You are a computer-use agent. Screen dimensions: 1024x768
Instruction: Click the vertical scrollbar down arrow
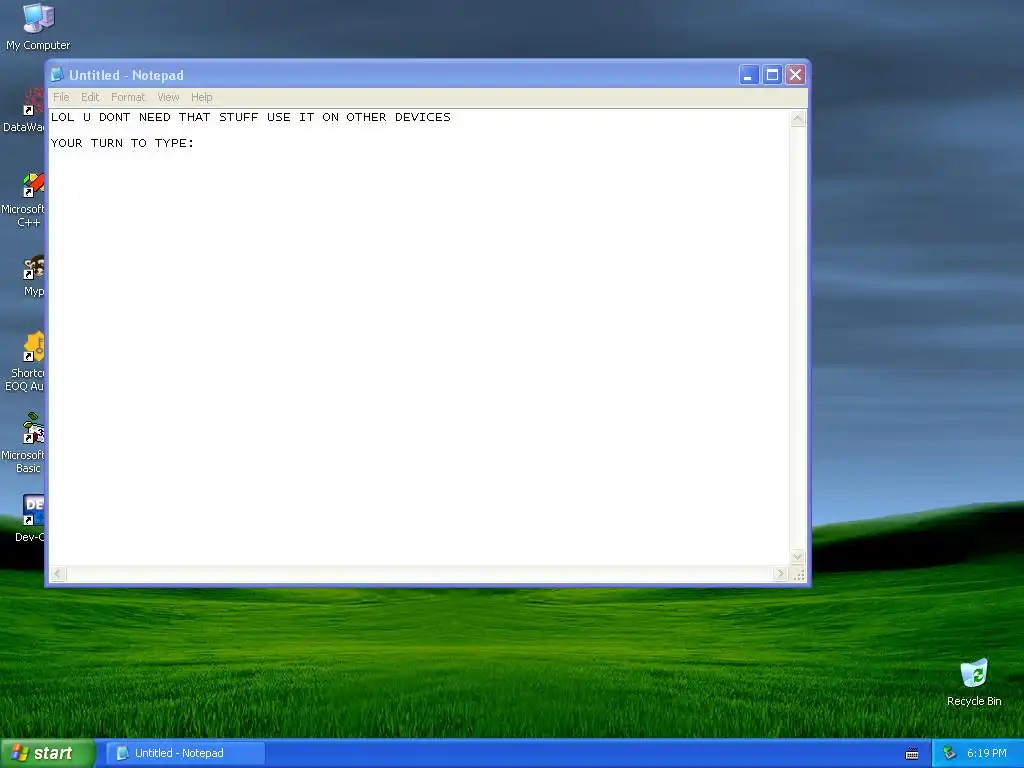pos(797,556)
